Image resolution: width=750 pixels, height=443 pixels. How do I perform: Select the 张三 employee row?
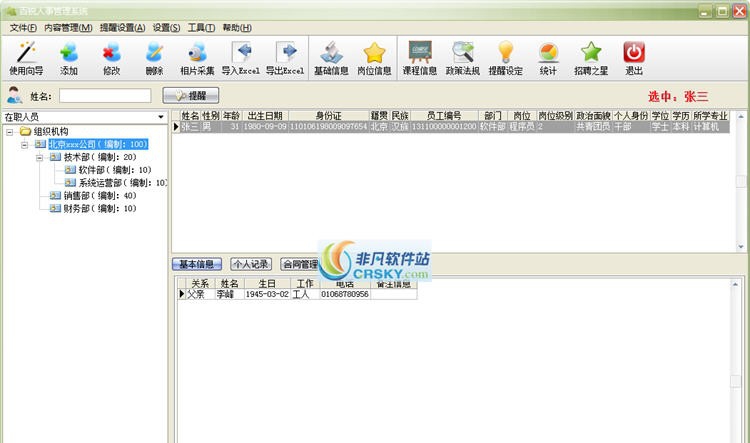(x=451, y=127)
